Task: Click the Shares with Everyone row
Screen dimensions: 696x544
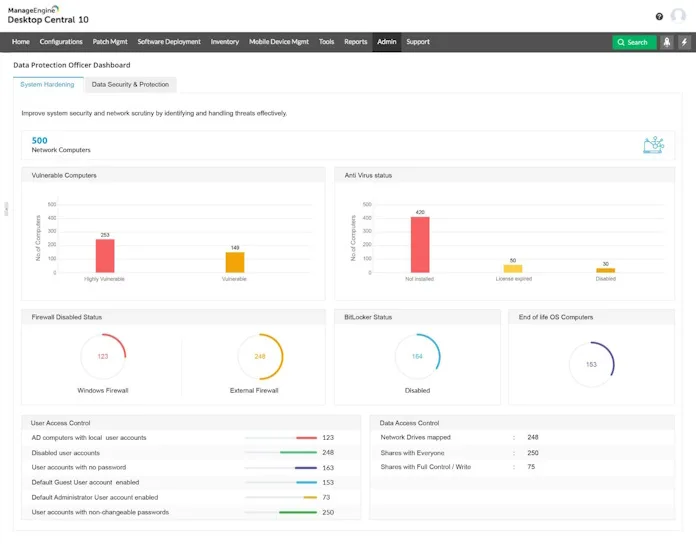Action: (522, 453)
